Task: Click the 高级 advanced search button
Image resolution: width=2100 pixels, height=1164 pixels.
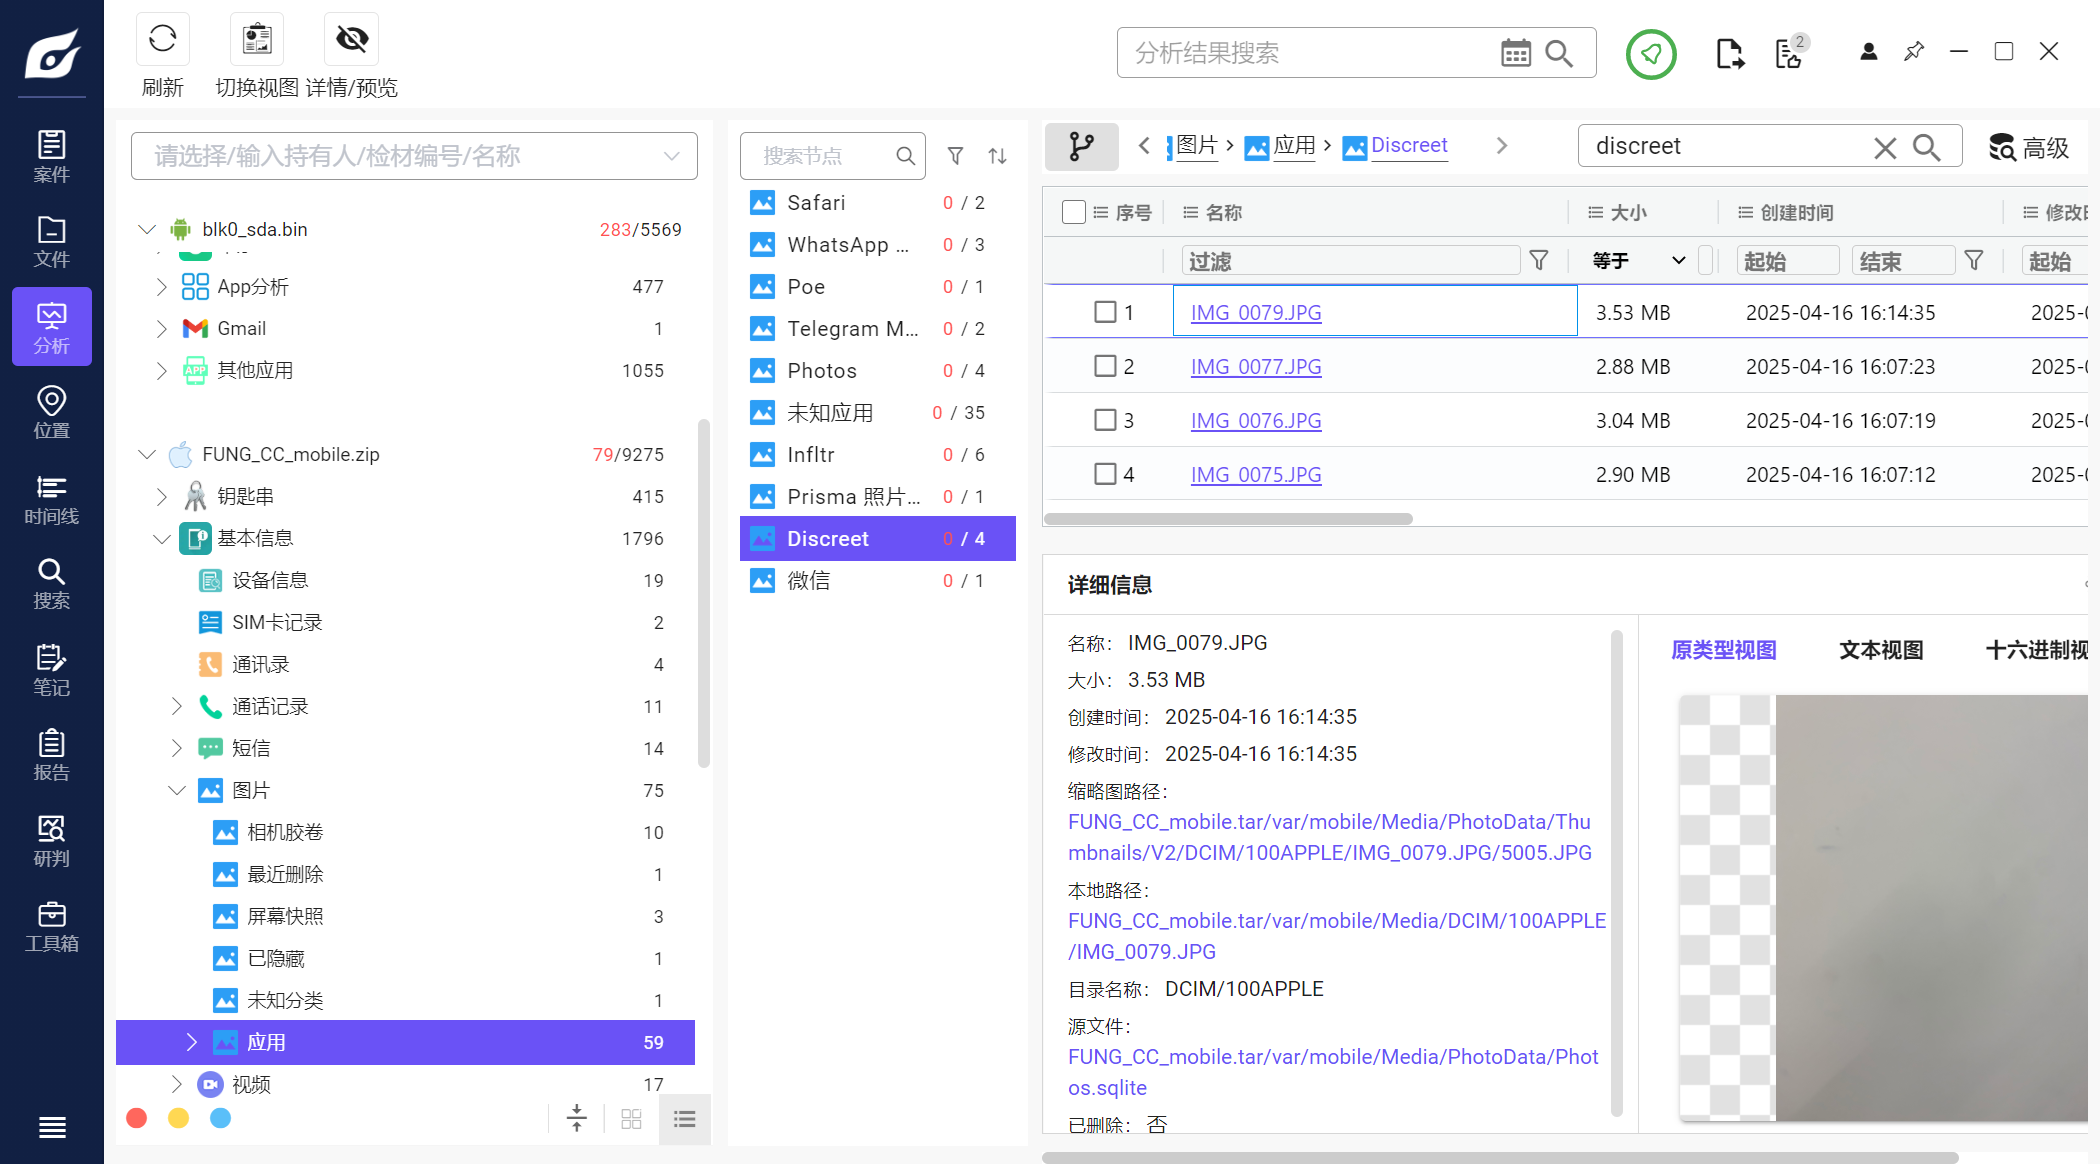Action: [x=2028, y=148]
